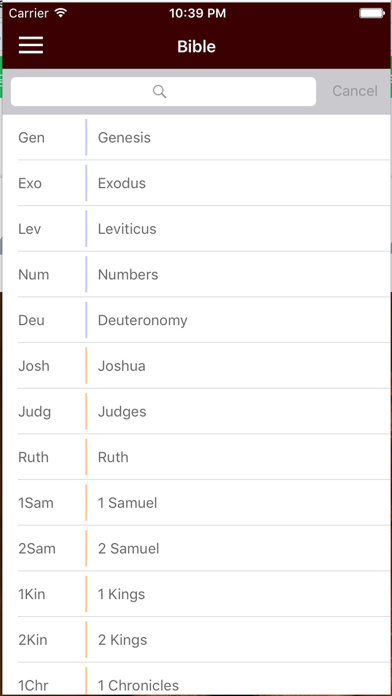Cancel the search
Screen dimensions: 392x696
(355, 91)
